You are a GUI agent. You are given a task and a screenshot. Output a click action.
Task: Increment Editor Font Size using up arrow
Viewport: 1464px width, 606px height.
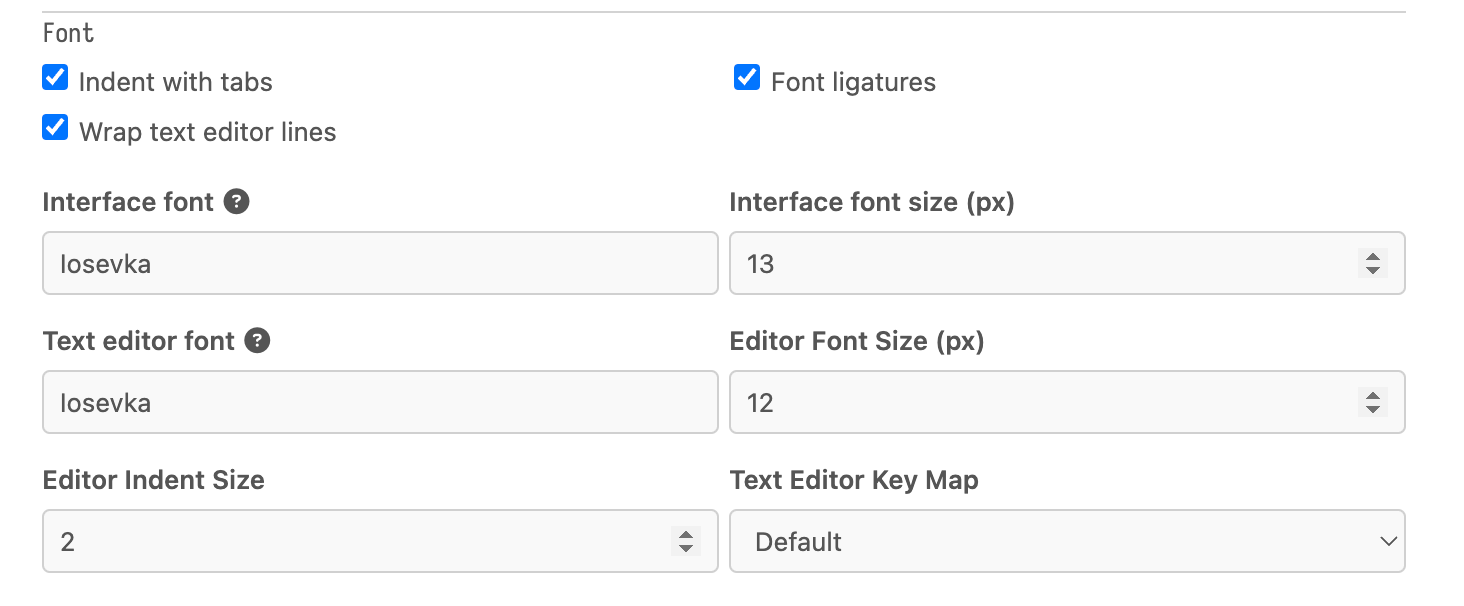pyautogui.click(x=1373, y=396)
